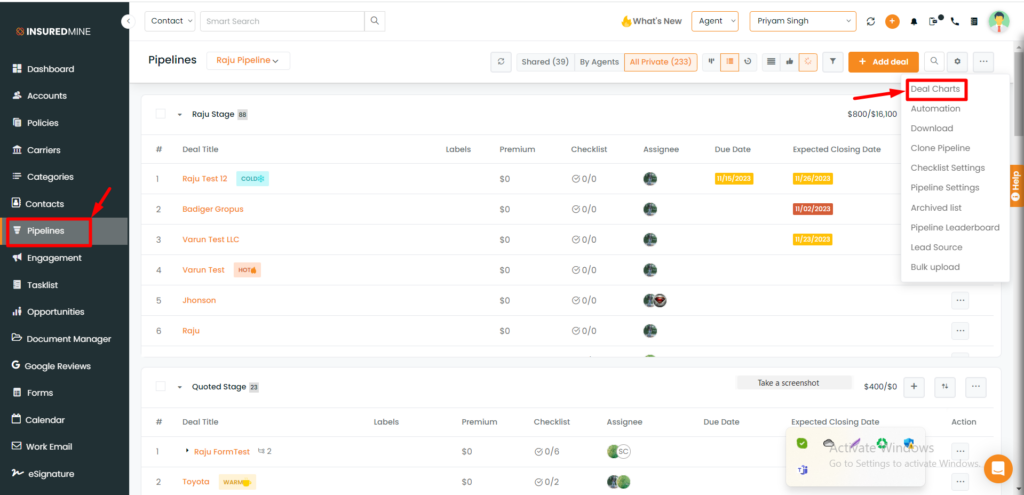
Task: Tick the Raju Stage checkbox
Action: (161, 114)
